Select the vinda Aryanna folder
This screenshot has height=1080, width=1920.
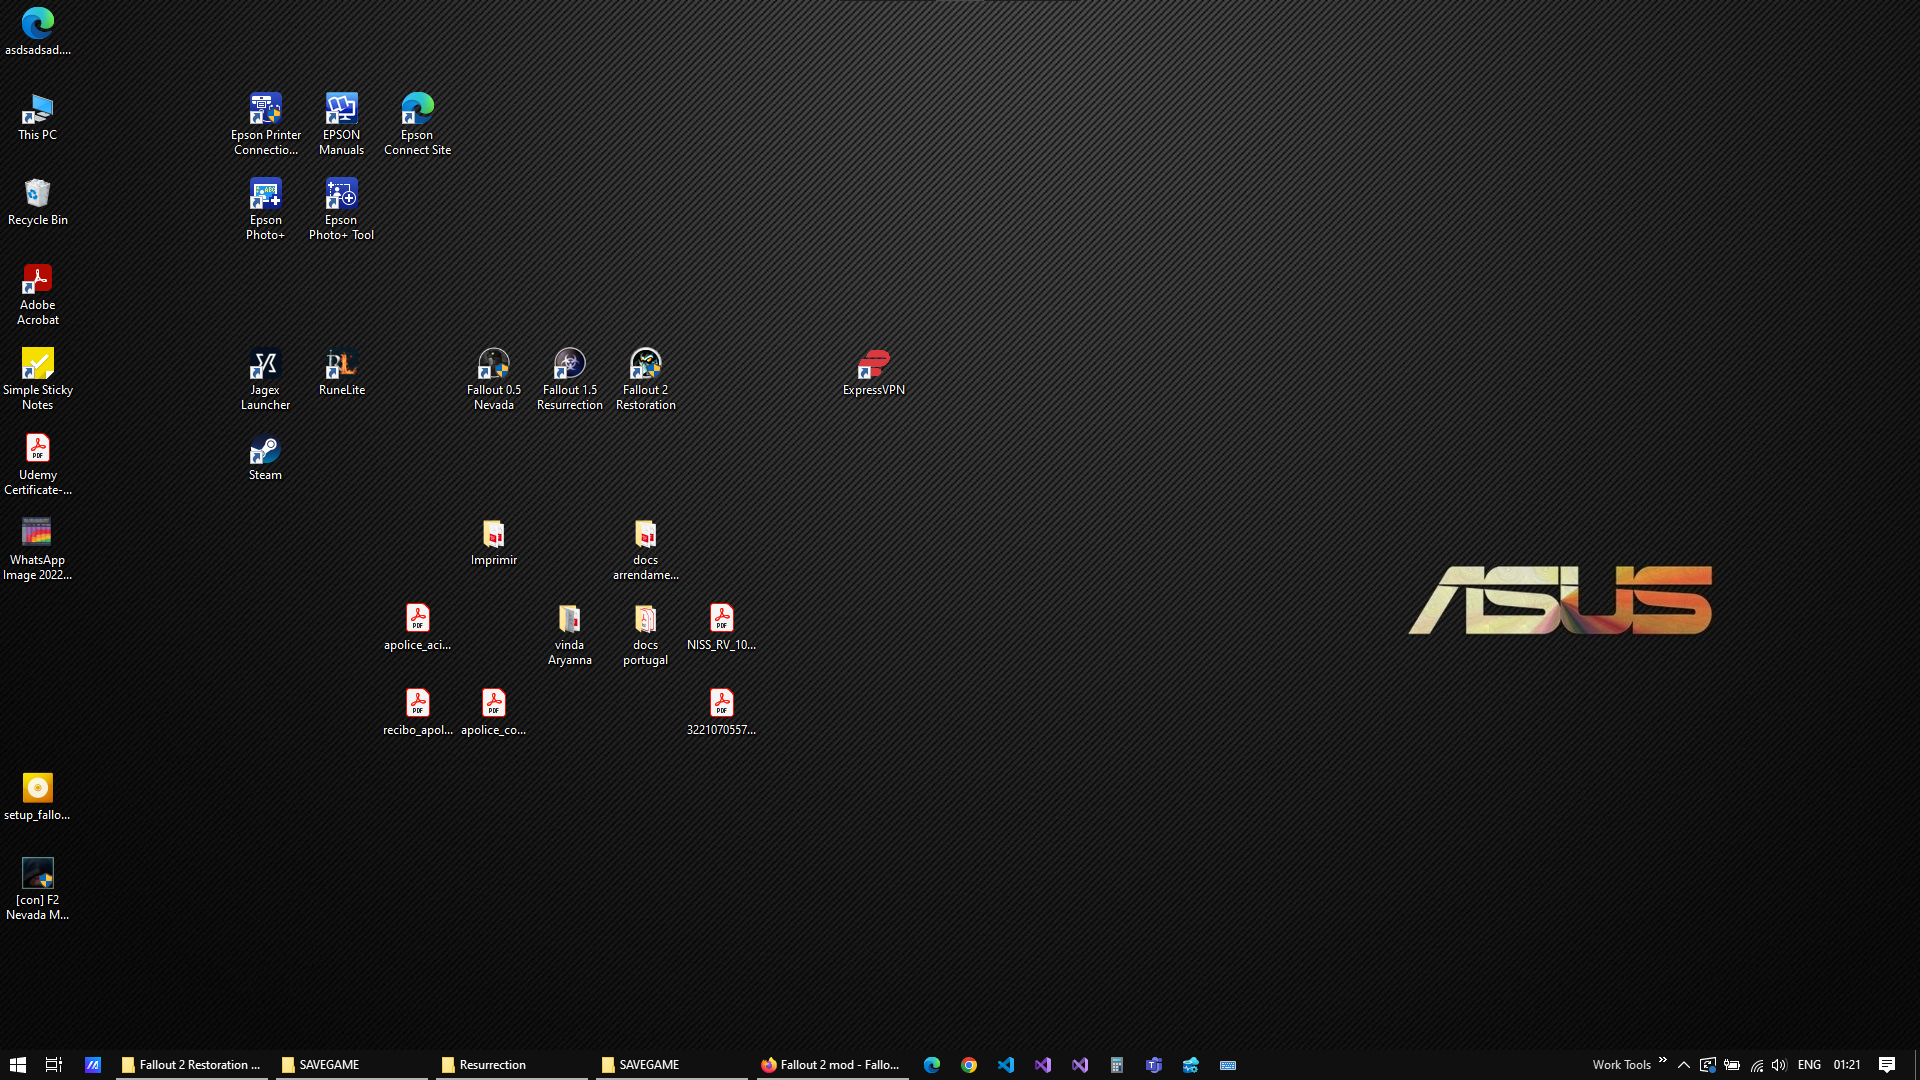569,634
